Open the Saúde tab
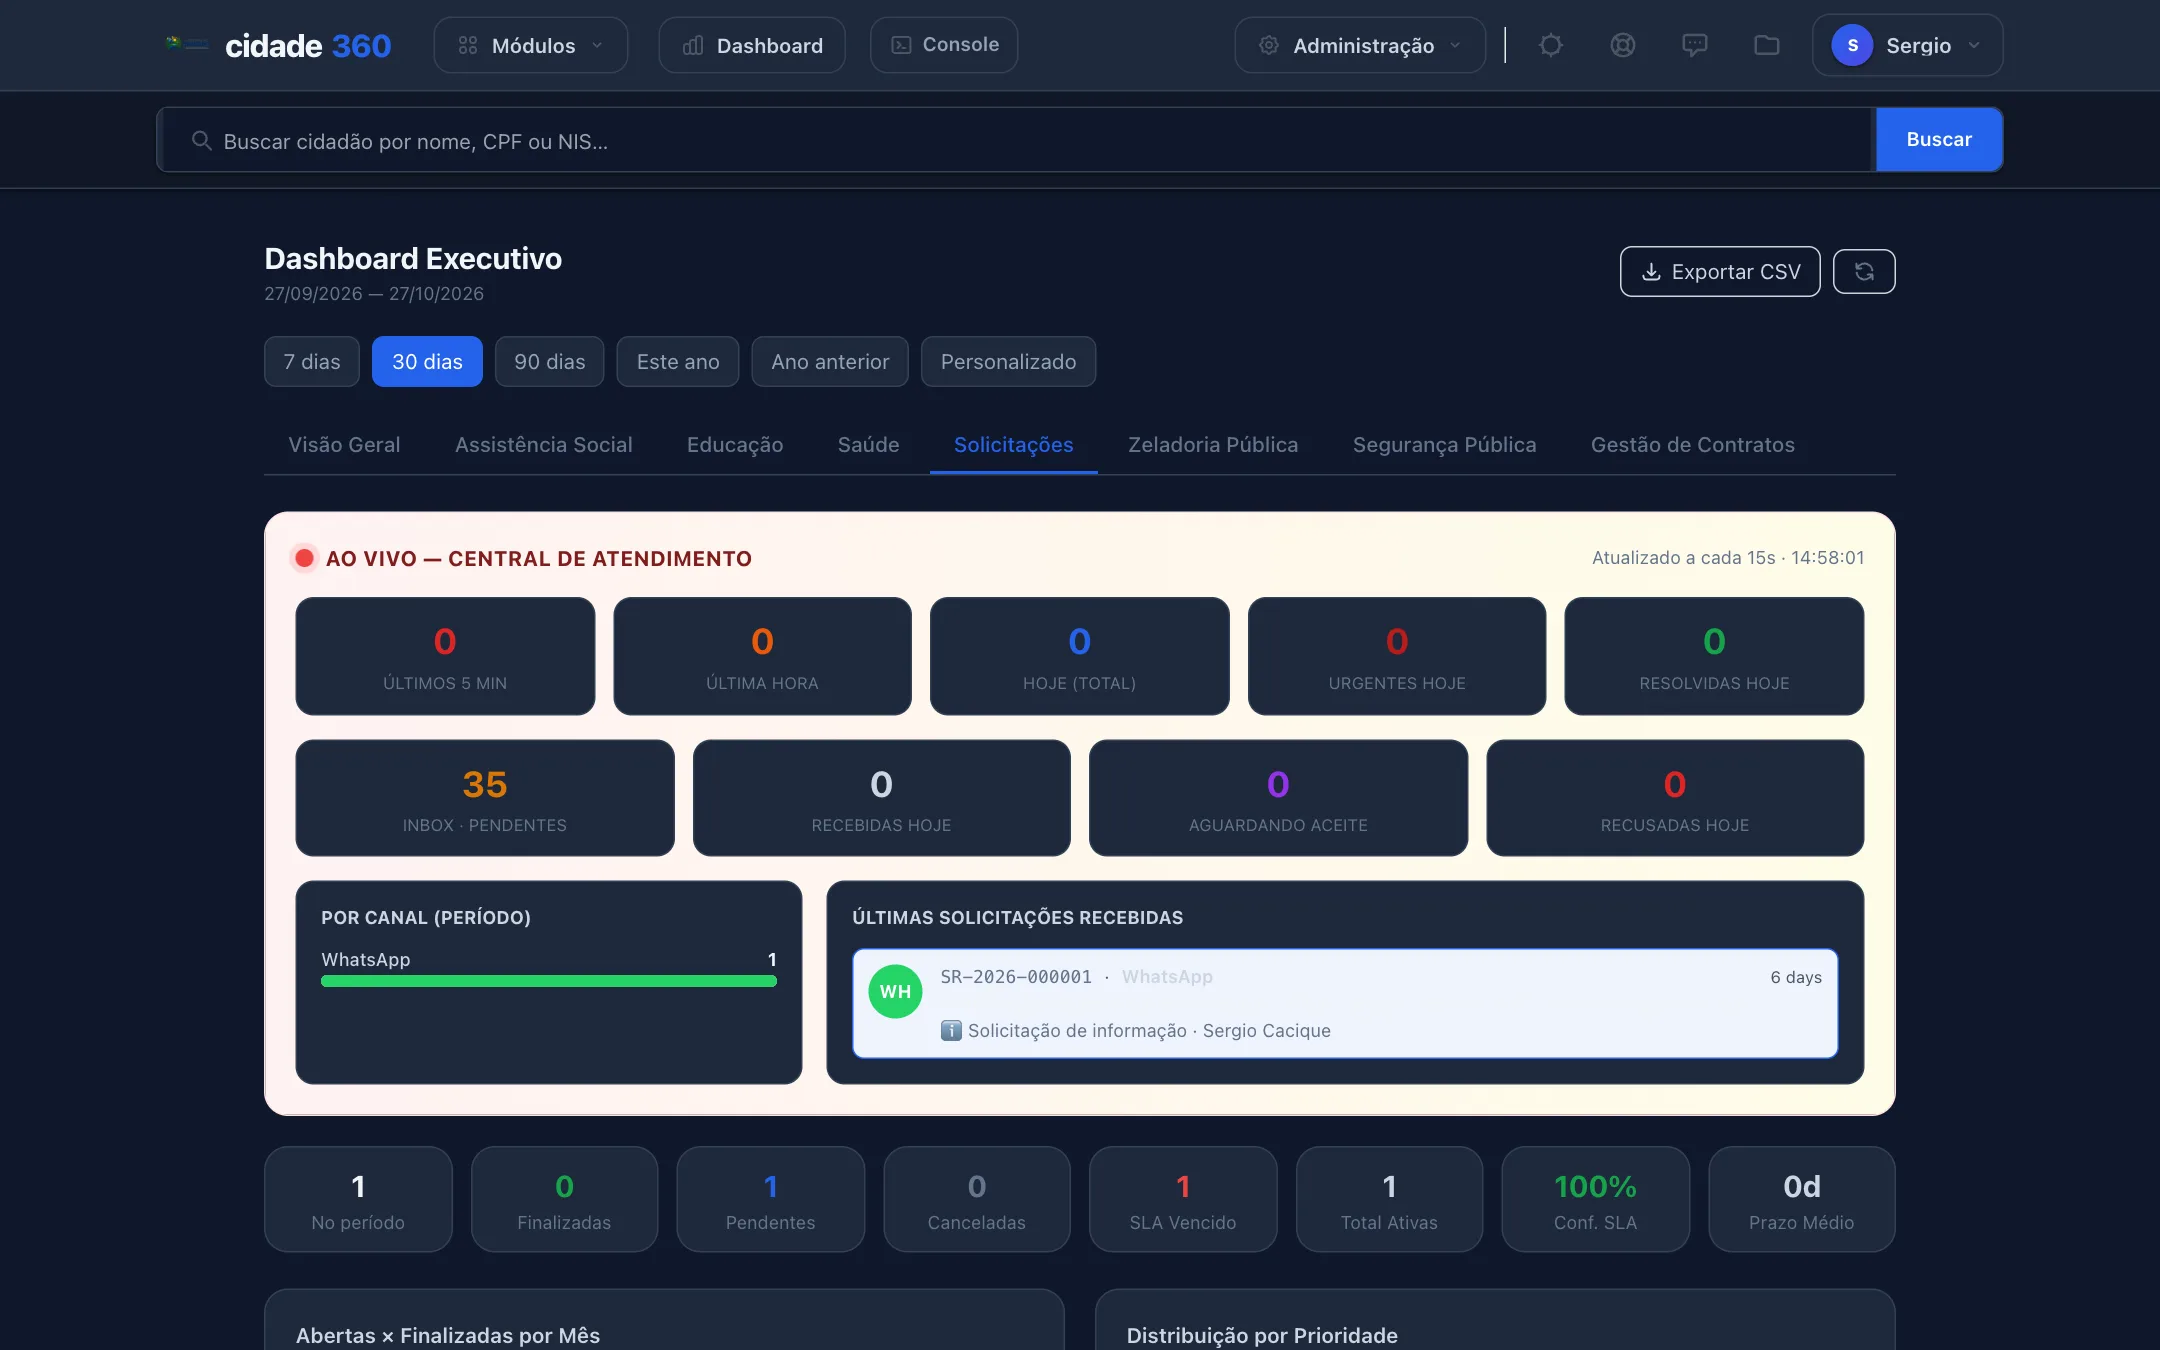Screen dimensions: 2160x1350 (868, 445)
